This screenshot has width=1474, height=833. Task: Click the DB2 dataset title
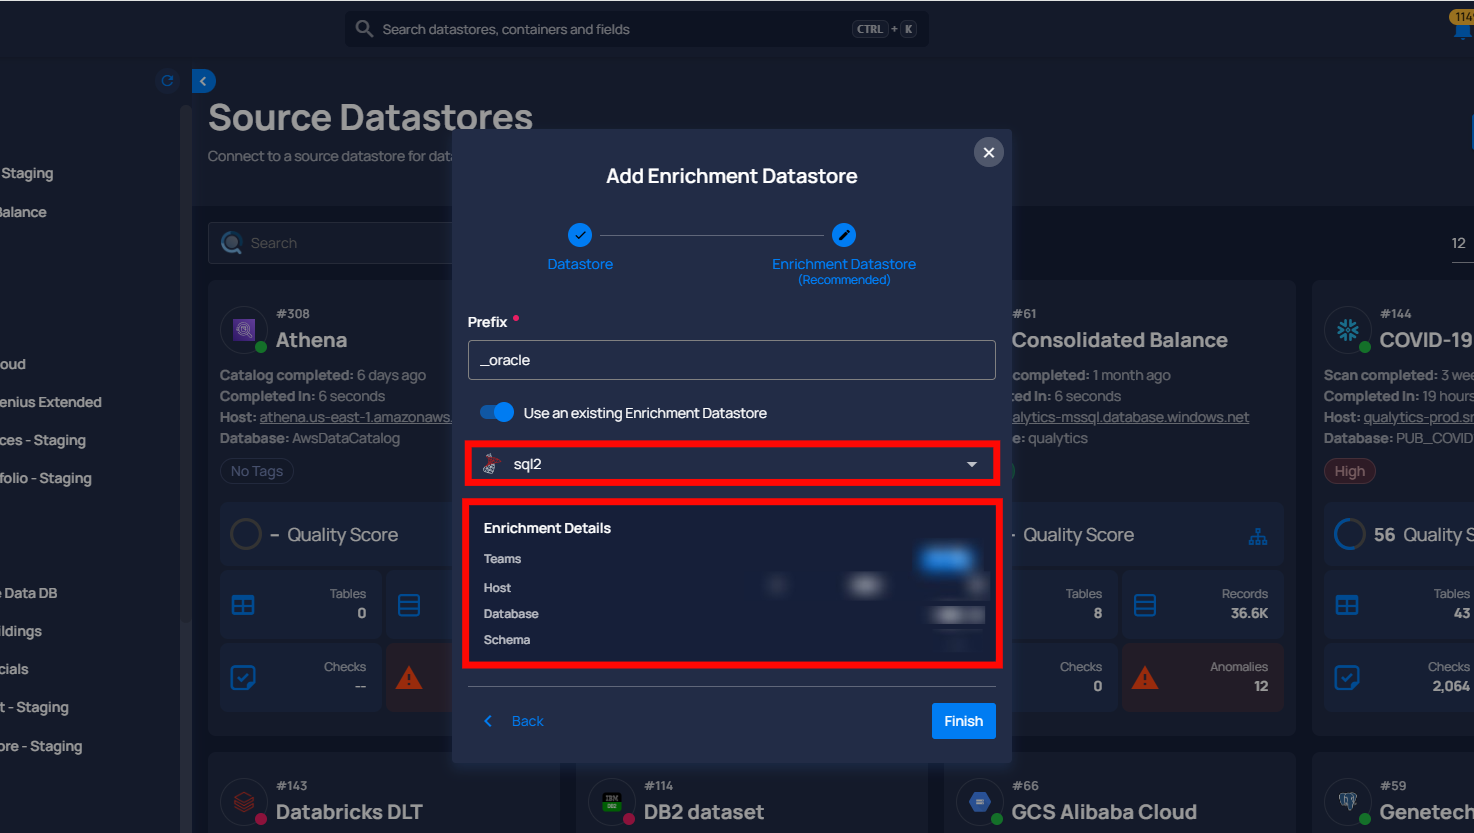coord(703,812)
